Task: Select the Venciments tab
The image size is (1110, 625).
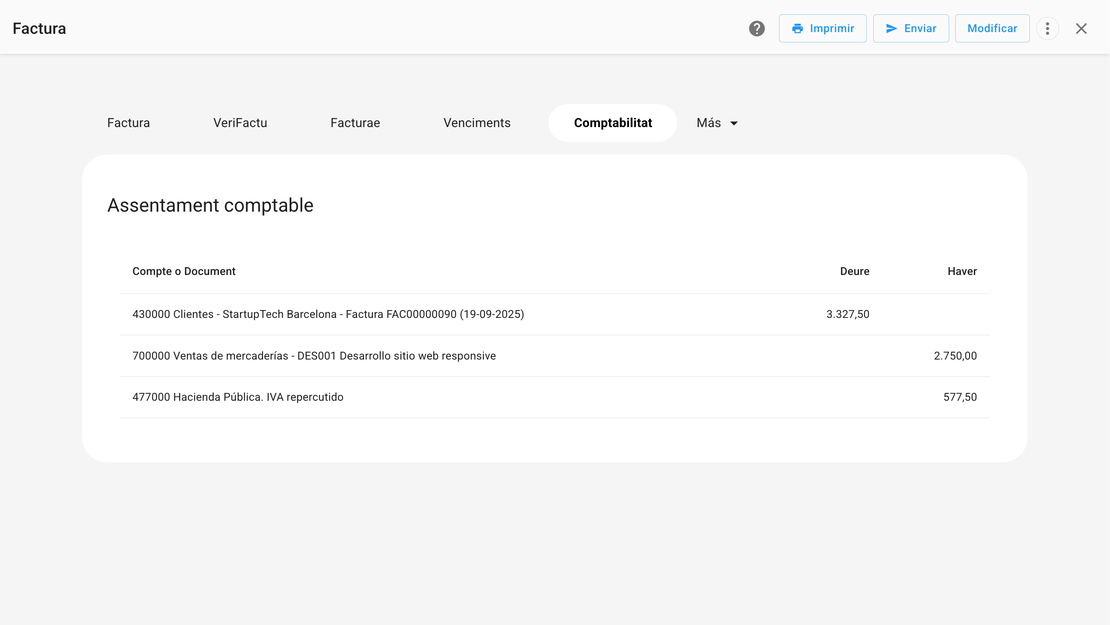Action: 477,123
